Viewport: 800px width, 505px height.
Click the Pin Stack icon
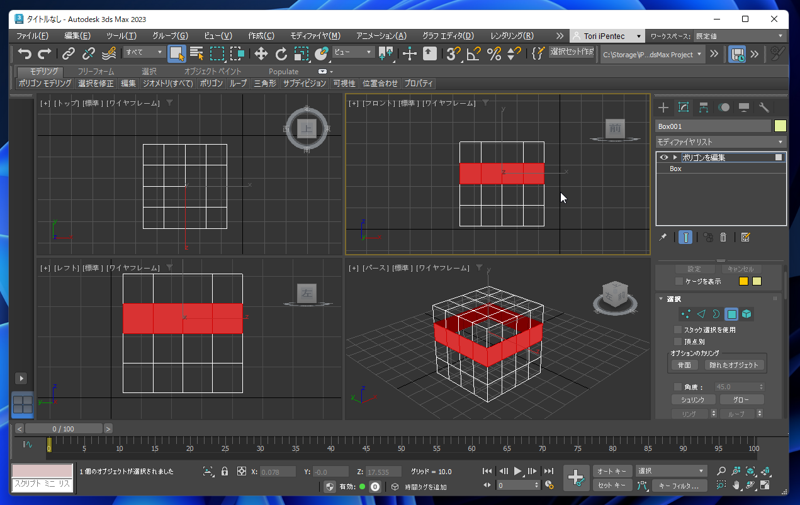click(663, 237)
